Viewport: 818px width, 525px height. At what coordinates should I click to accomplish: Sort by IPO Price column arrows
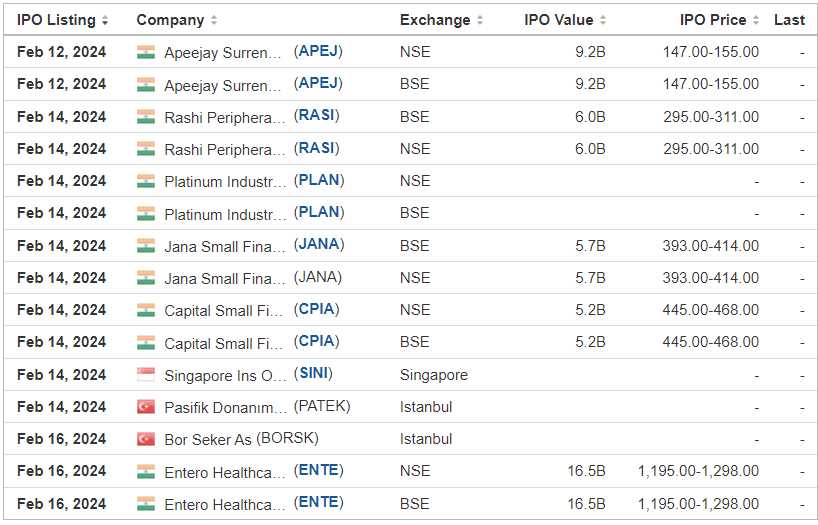[755, 20]
